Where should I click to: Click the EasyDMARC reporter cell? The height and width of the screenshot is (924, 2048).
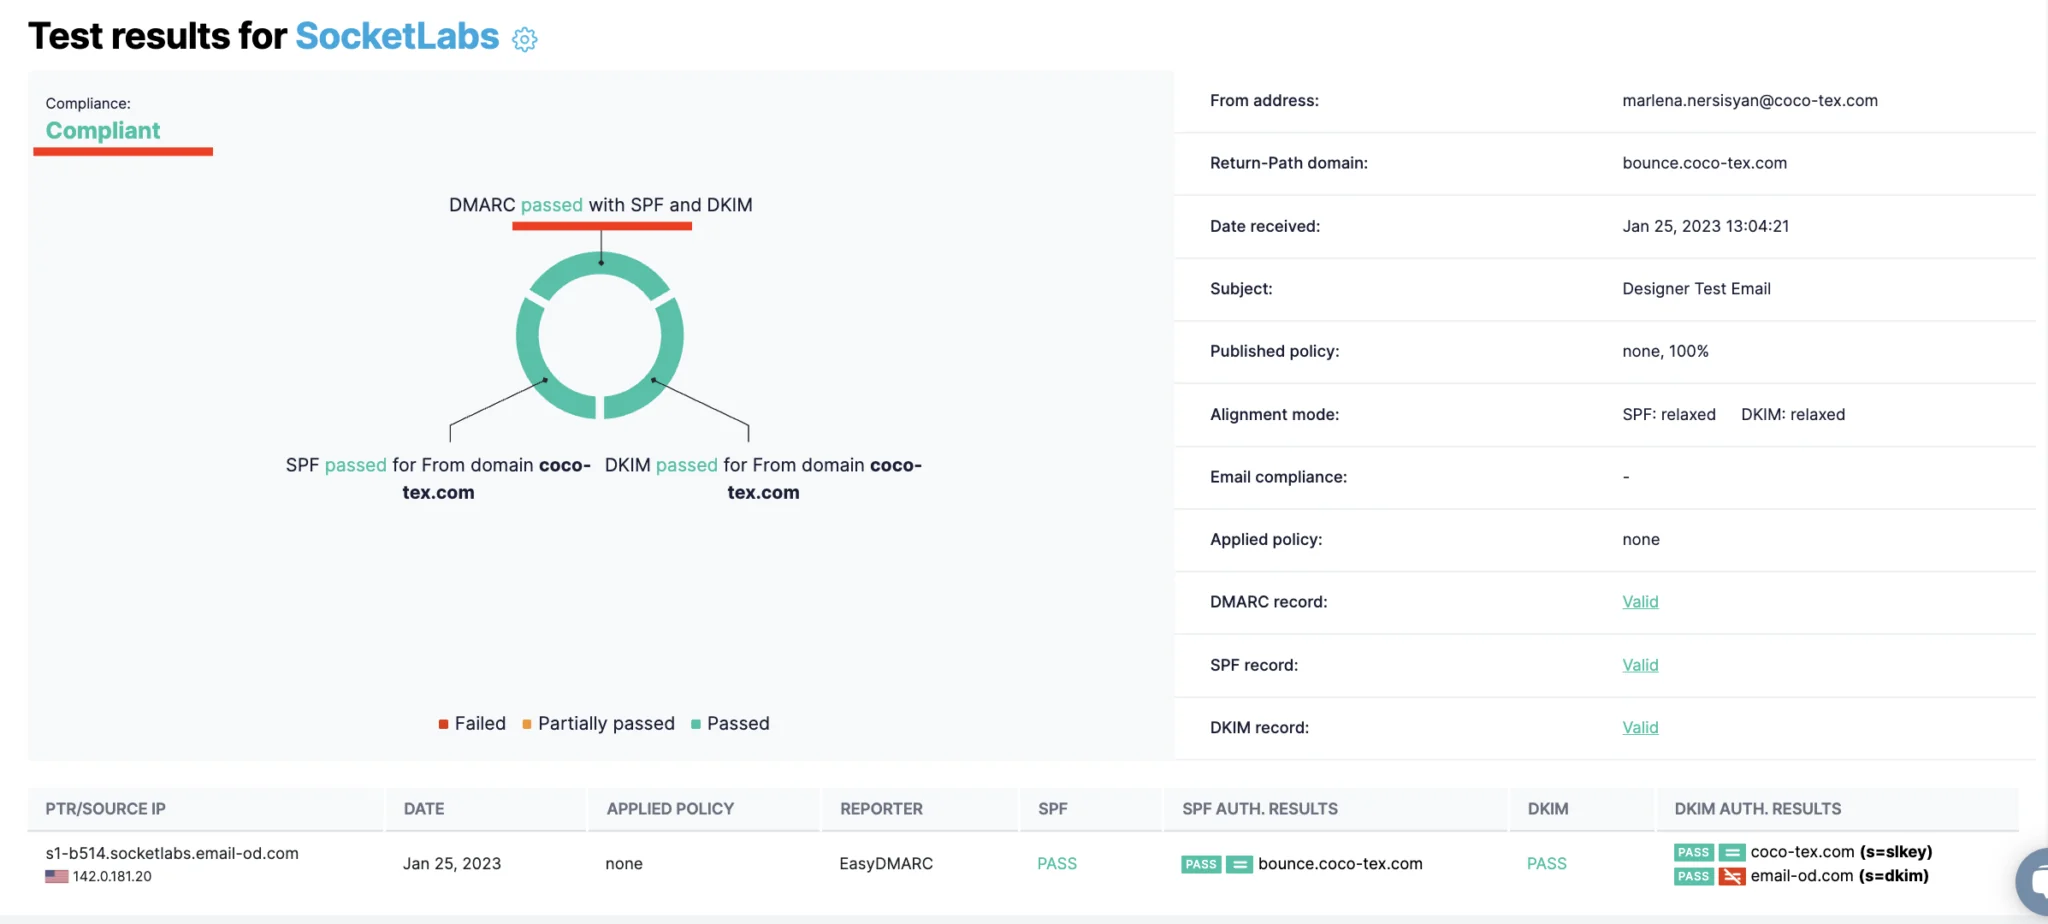886,864
